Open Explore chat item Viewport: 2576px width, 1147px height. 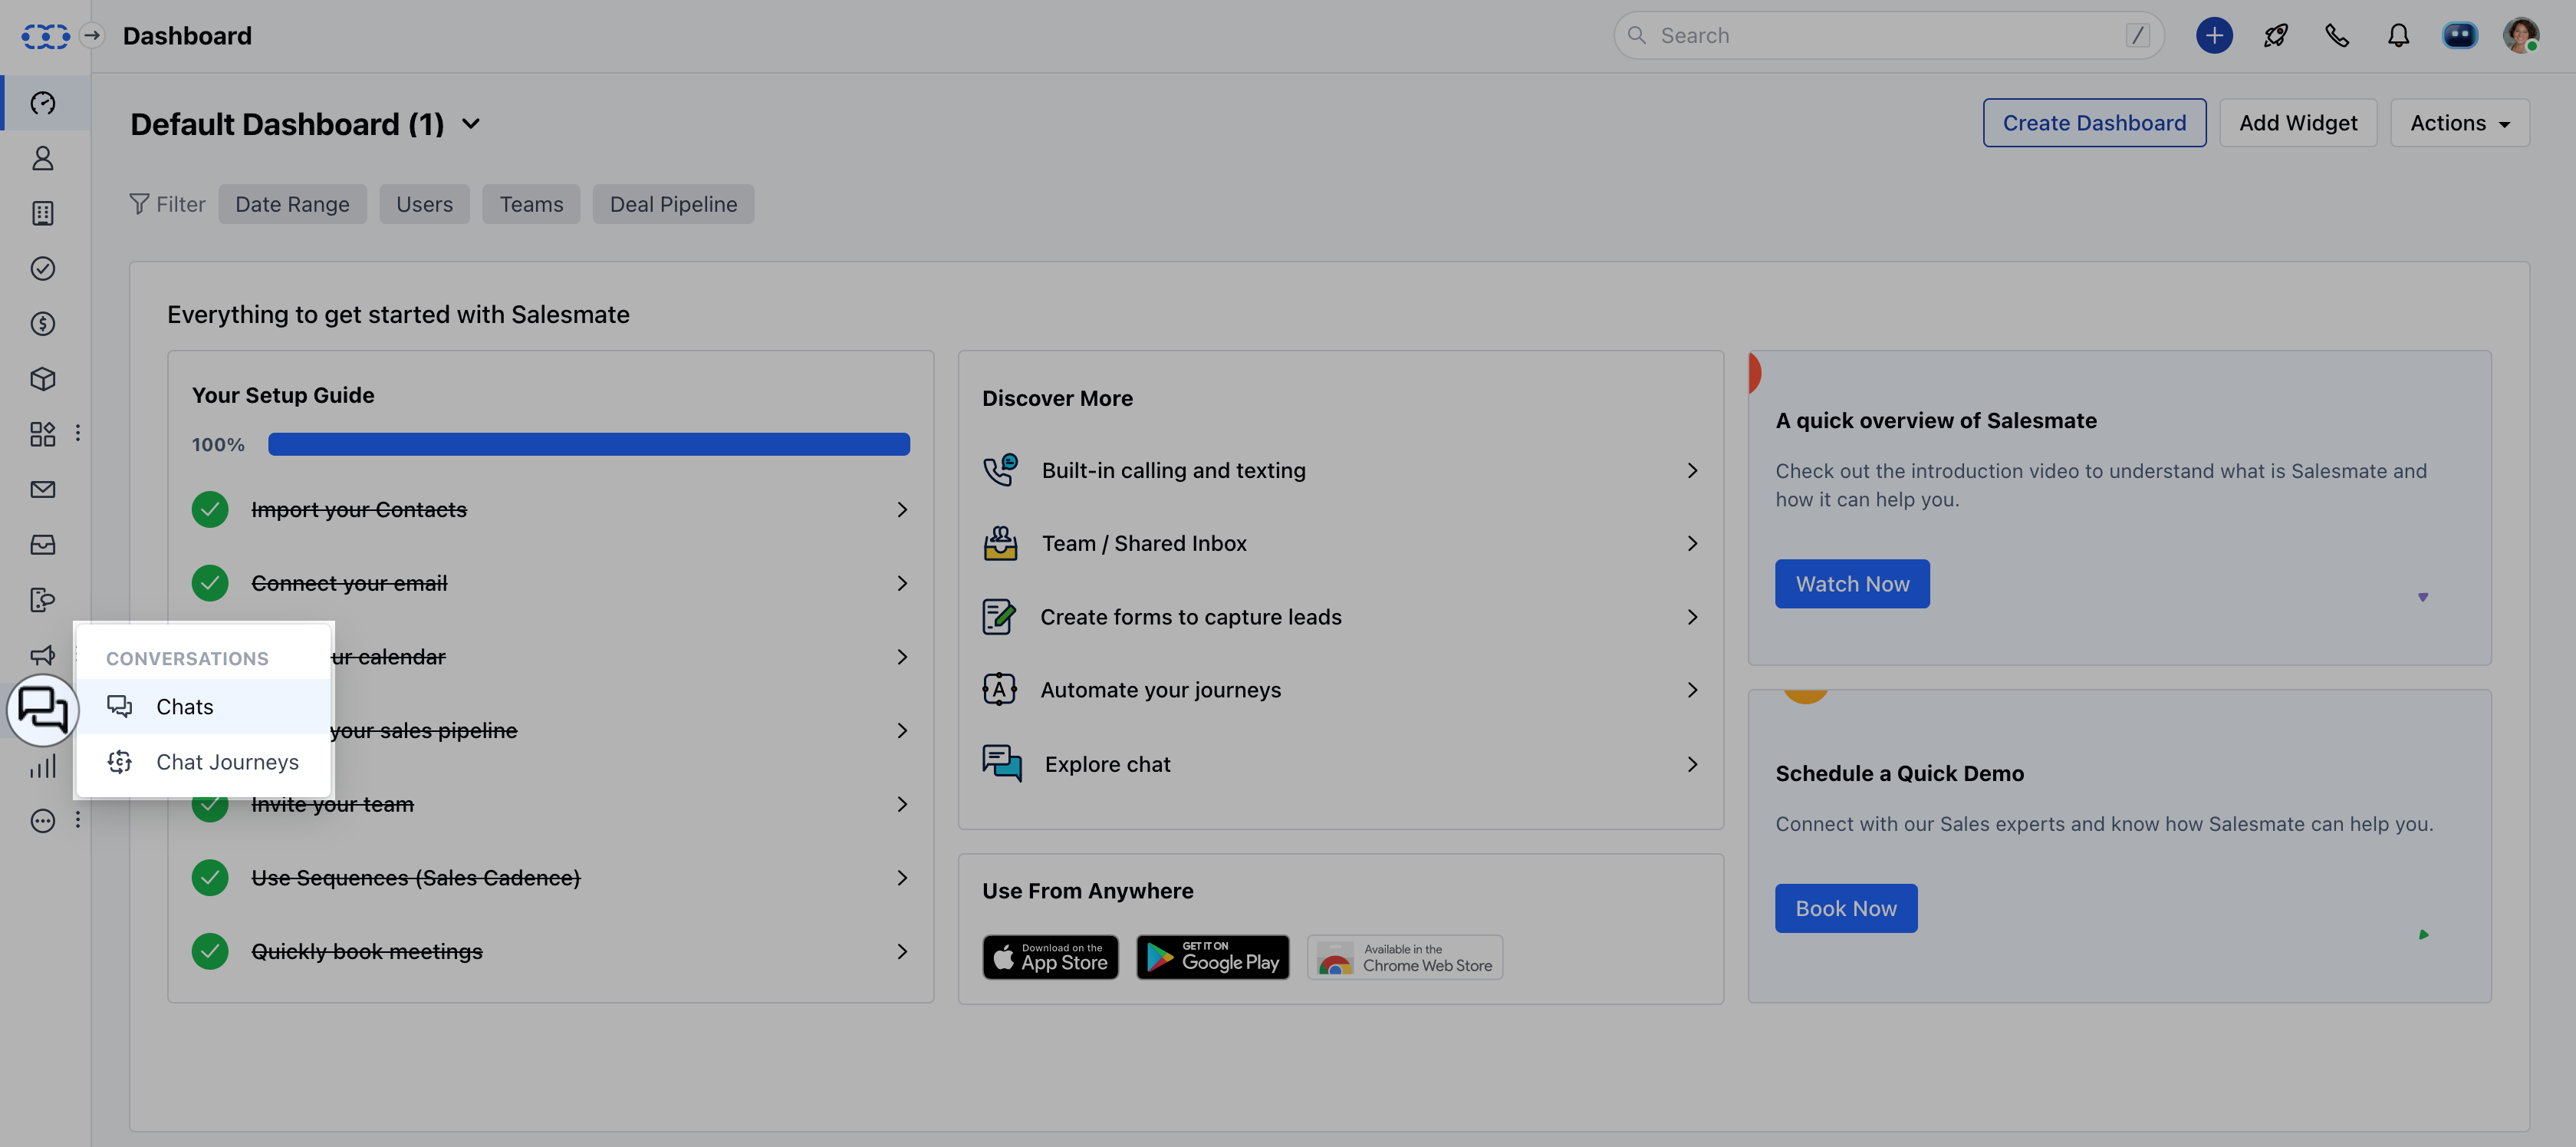[1341, 763]
